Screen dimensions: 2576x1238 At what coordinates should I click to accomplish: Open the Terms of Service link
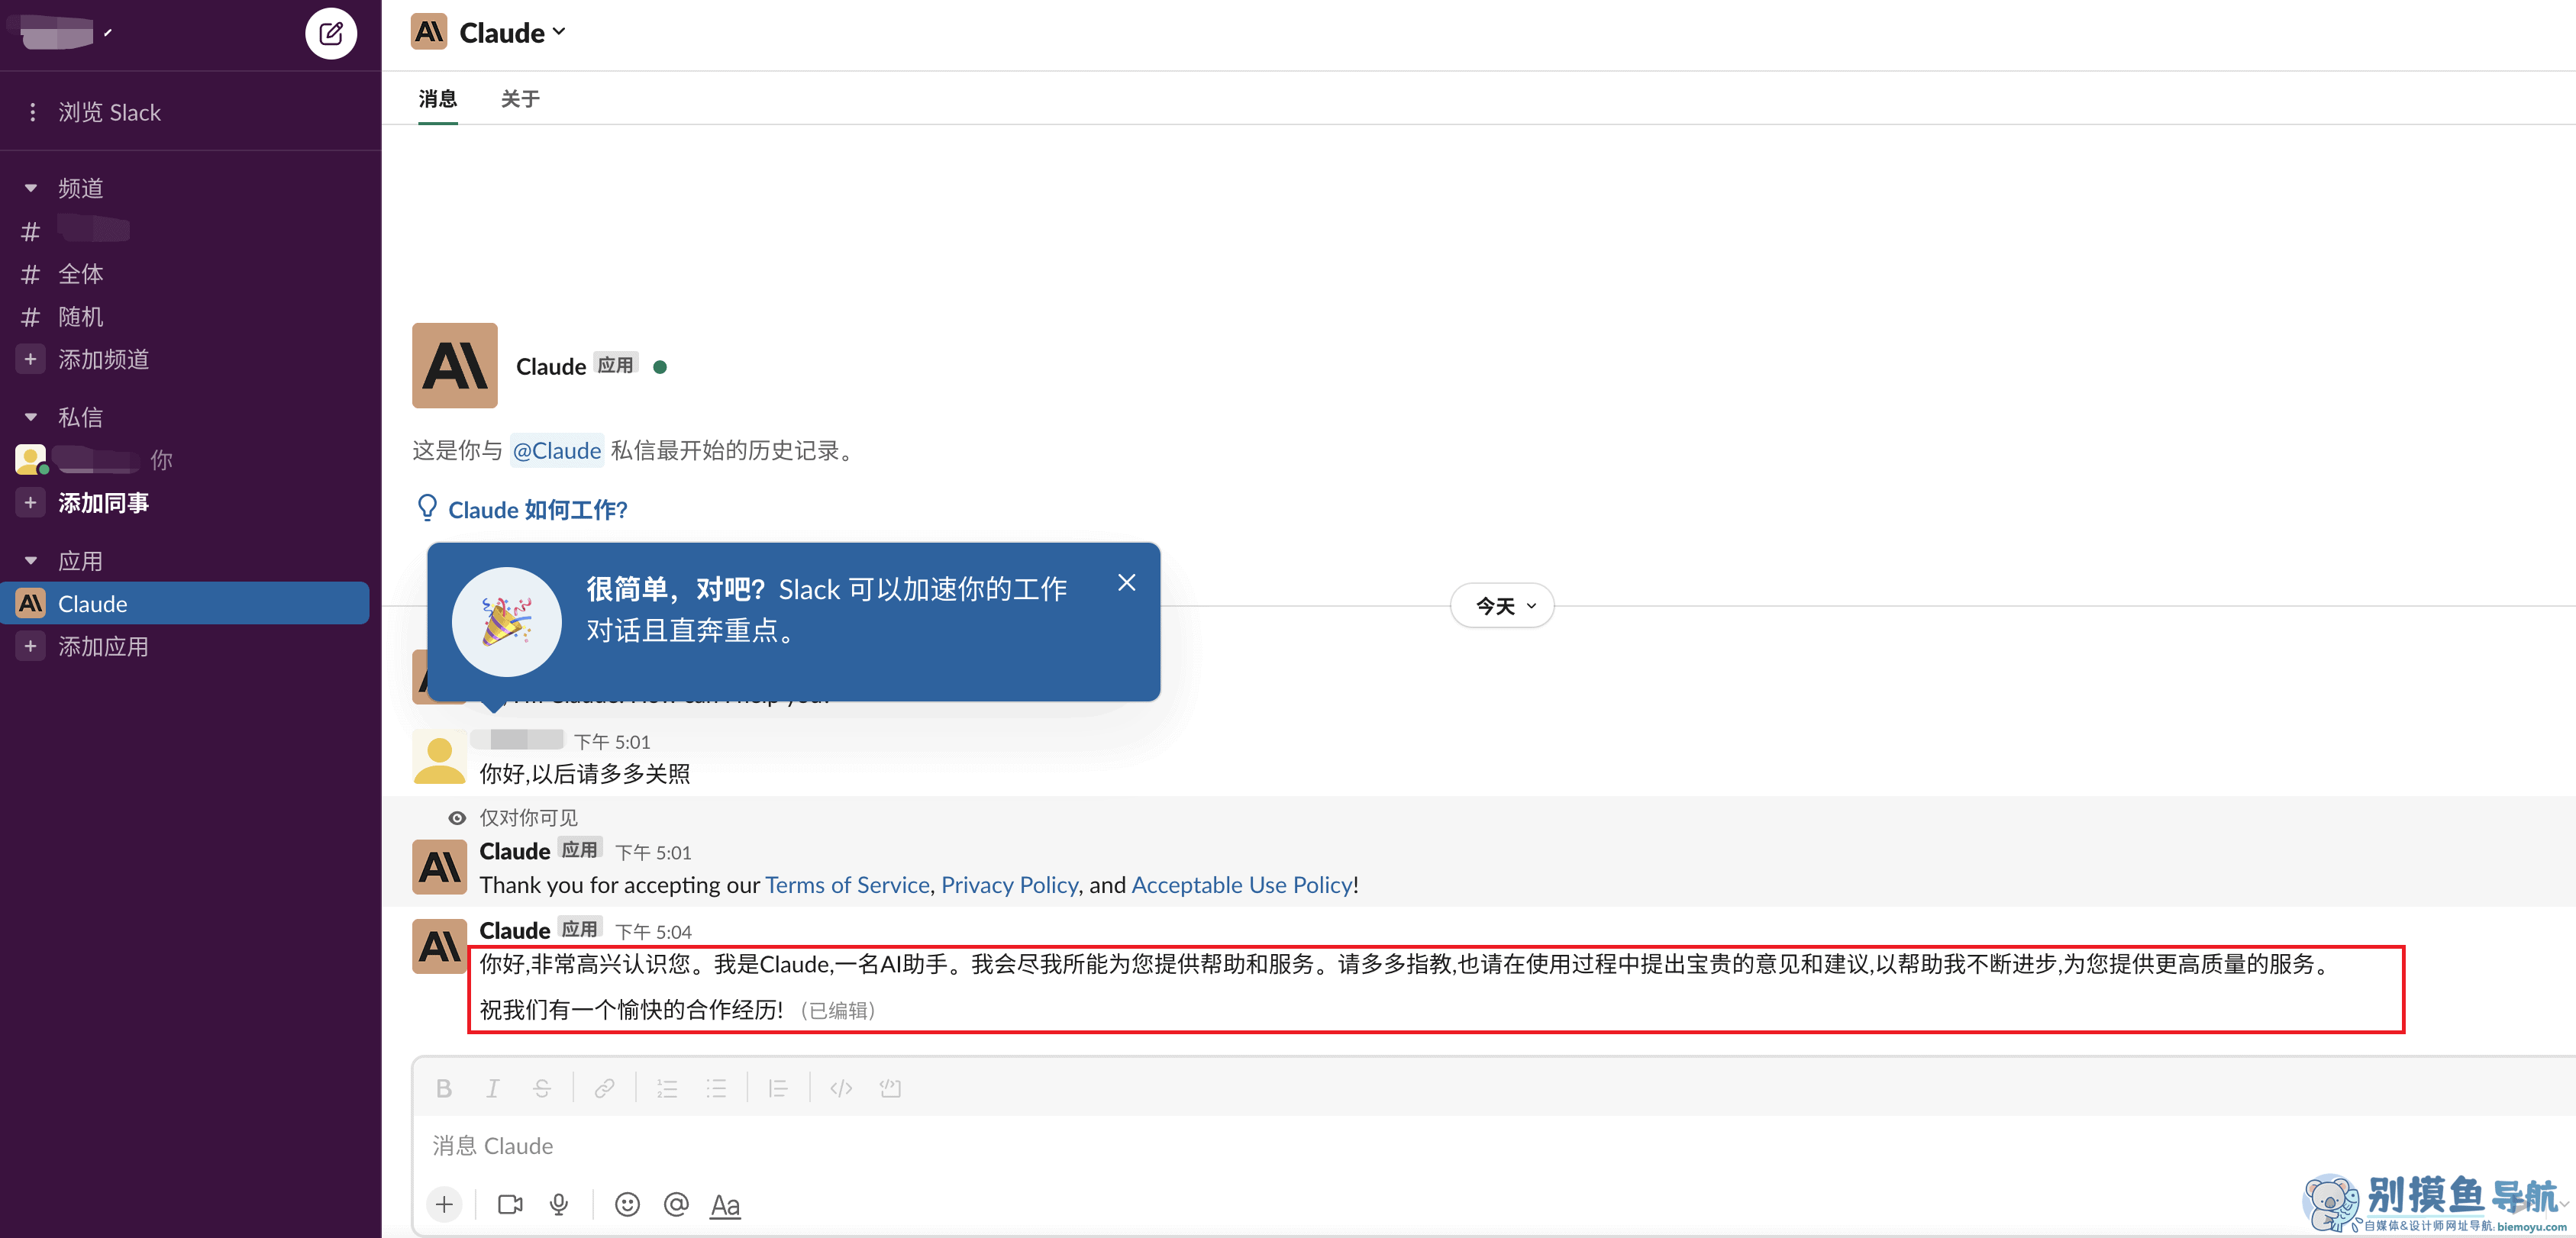(x=847, y=885)
